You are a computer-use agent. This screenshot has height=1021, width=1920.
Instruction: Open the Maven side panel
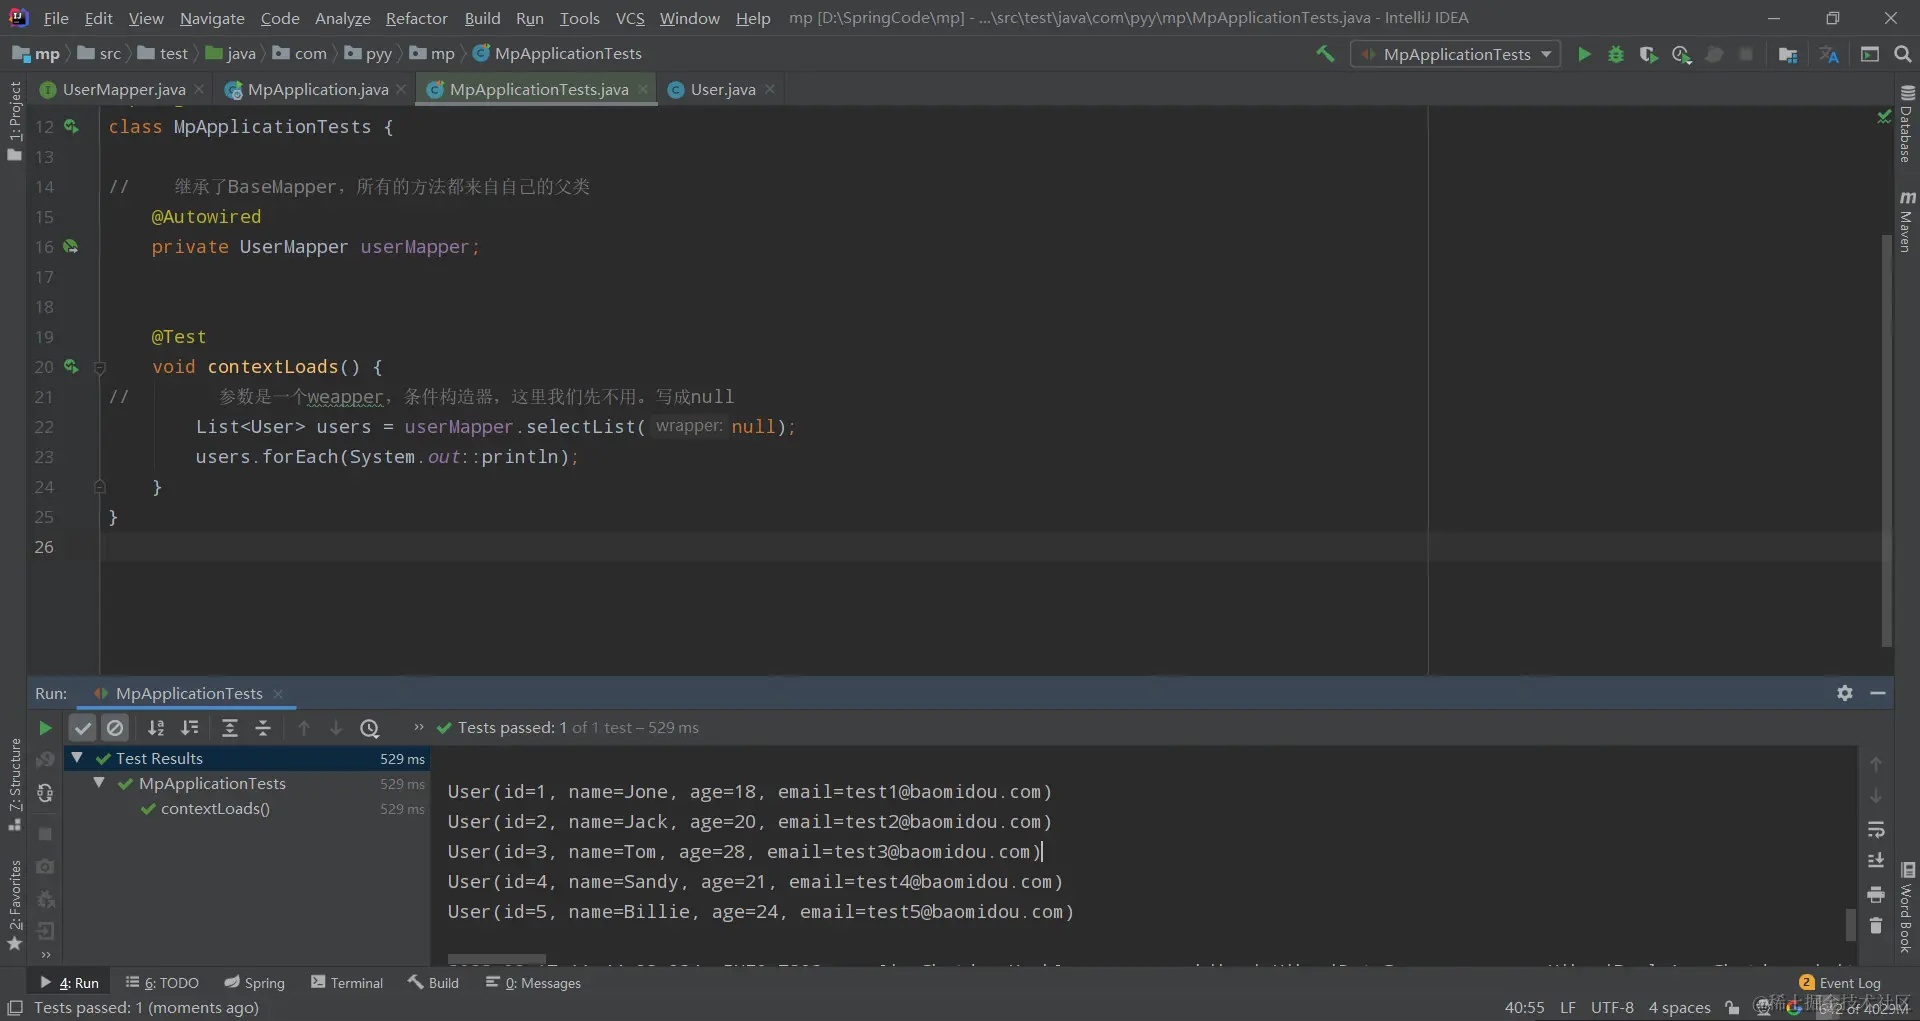click(1906, 221)
